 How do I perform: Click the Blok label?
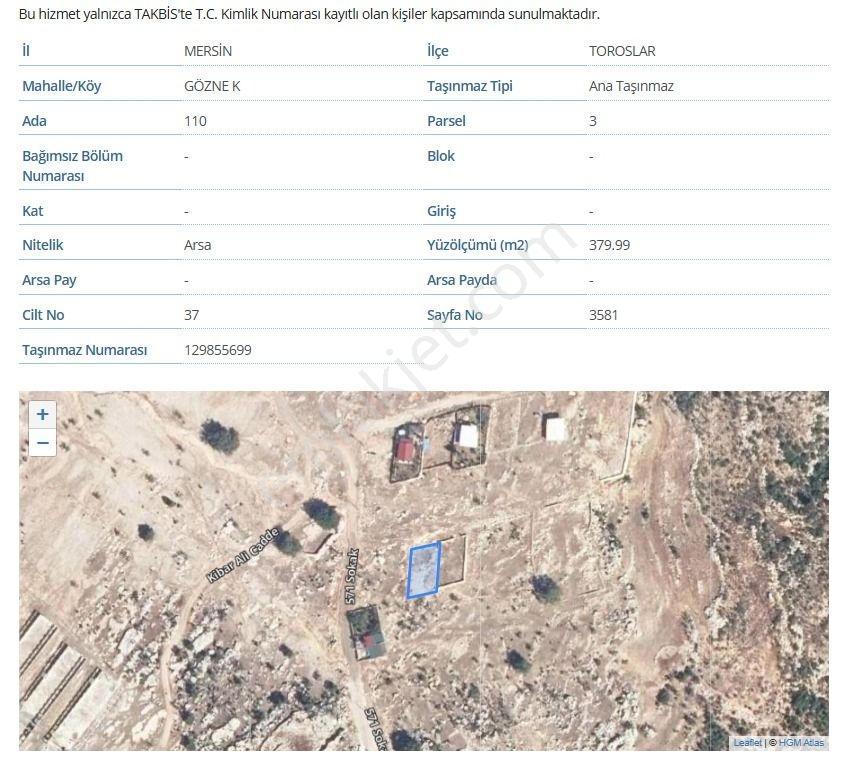pyautogui.click(x=441, y=156)
